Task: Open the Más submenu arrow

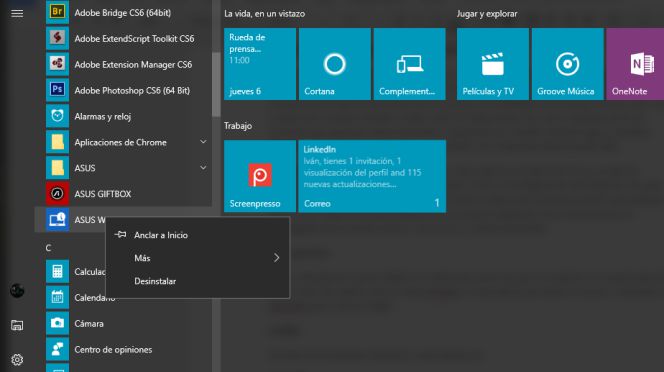Action: click(x=277, y=258)
